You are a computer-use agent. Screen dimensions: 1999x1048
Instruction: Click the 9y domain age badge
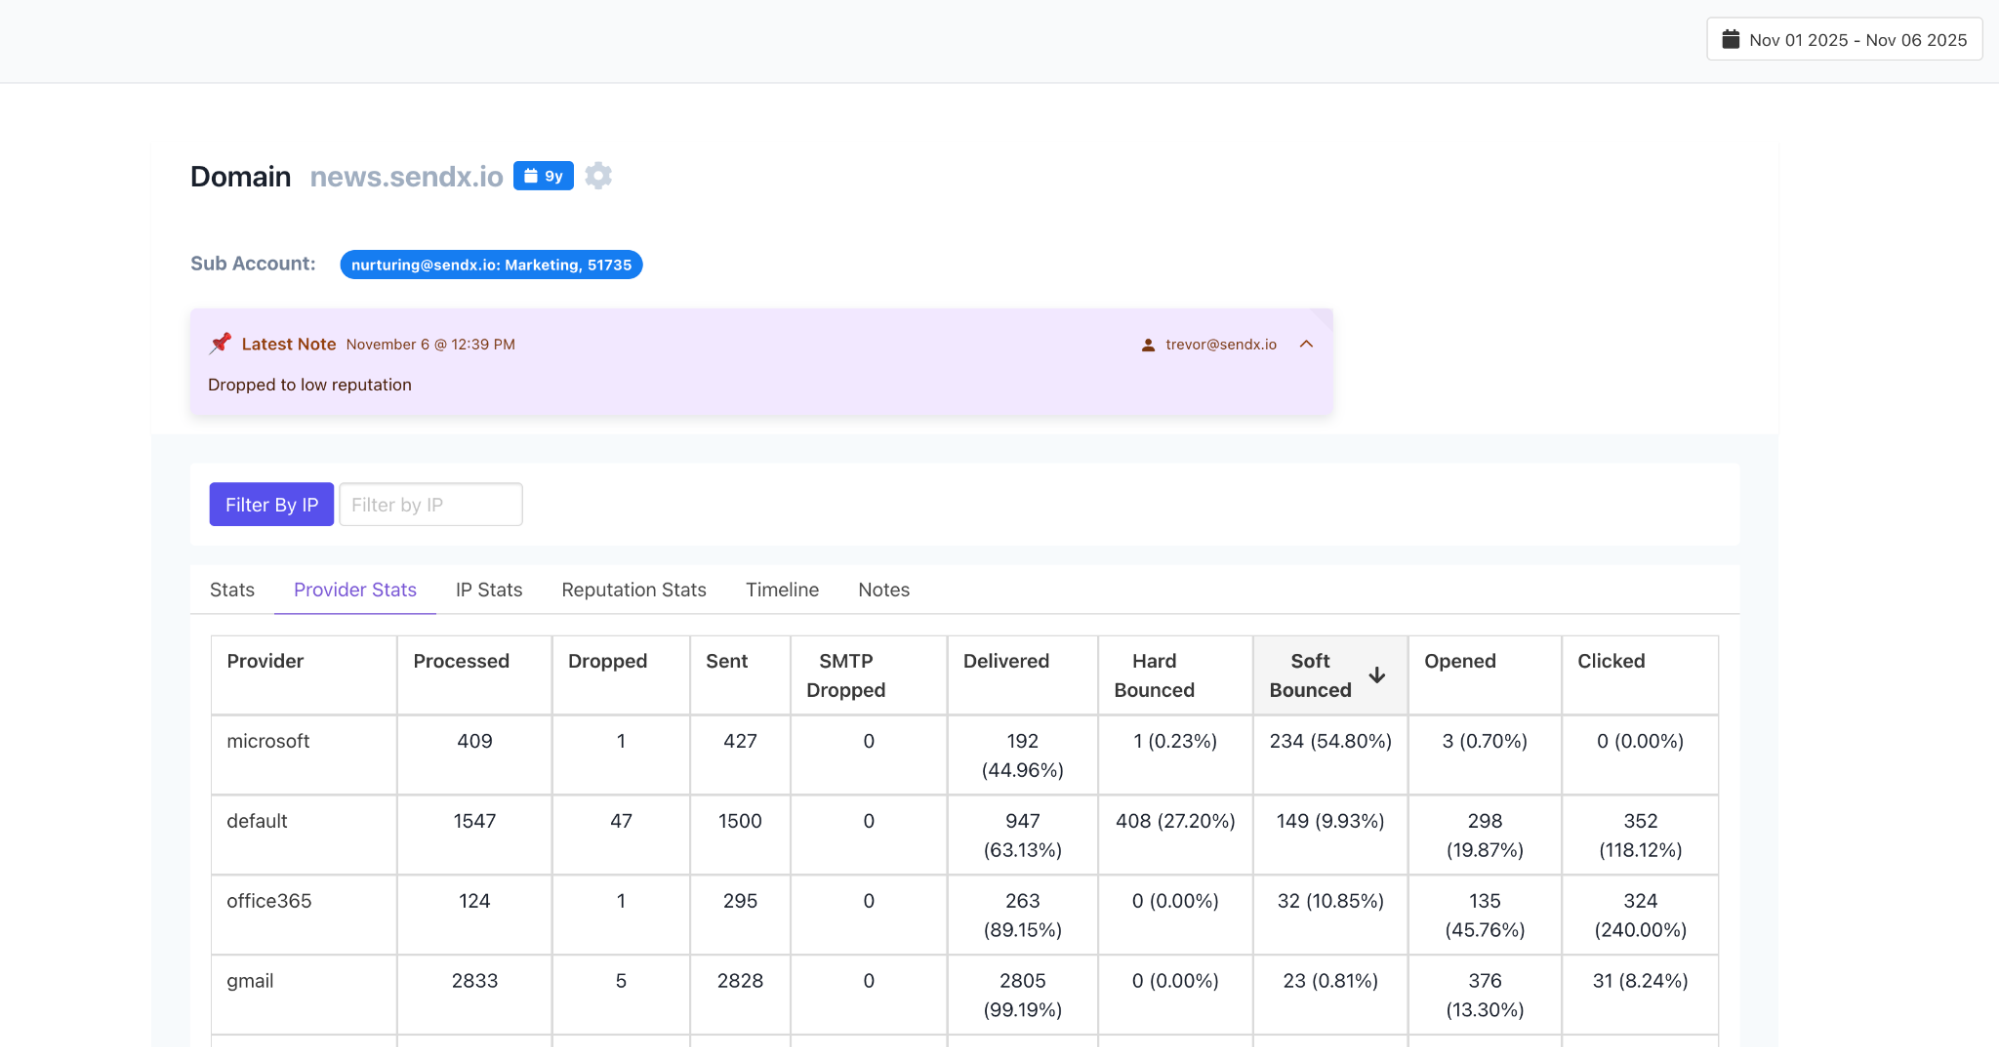543,176
